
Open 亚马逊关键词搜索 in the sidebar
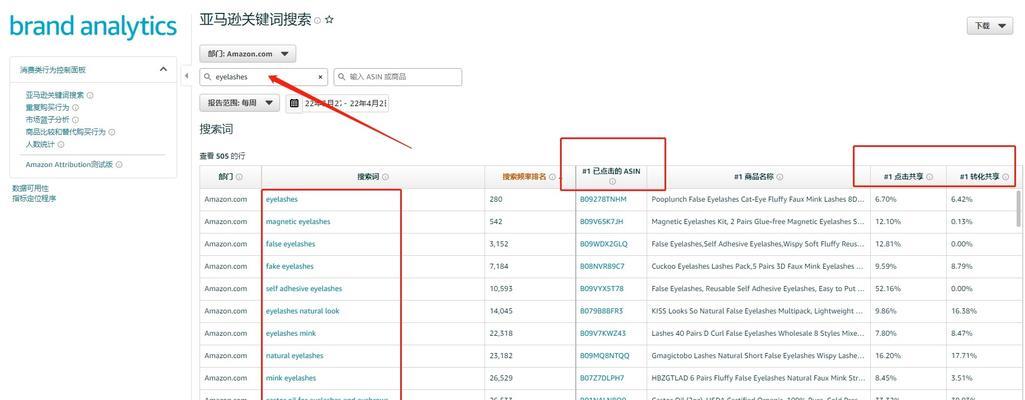tap(55, 95)
